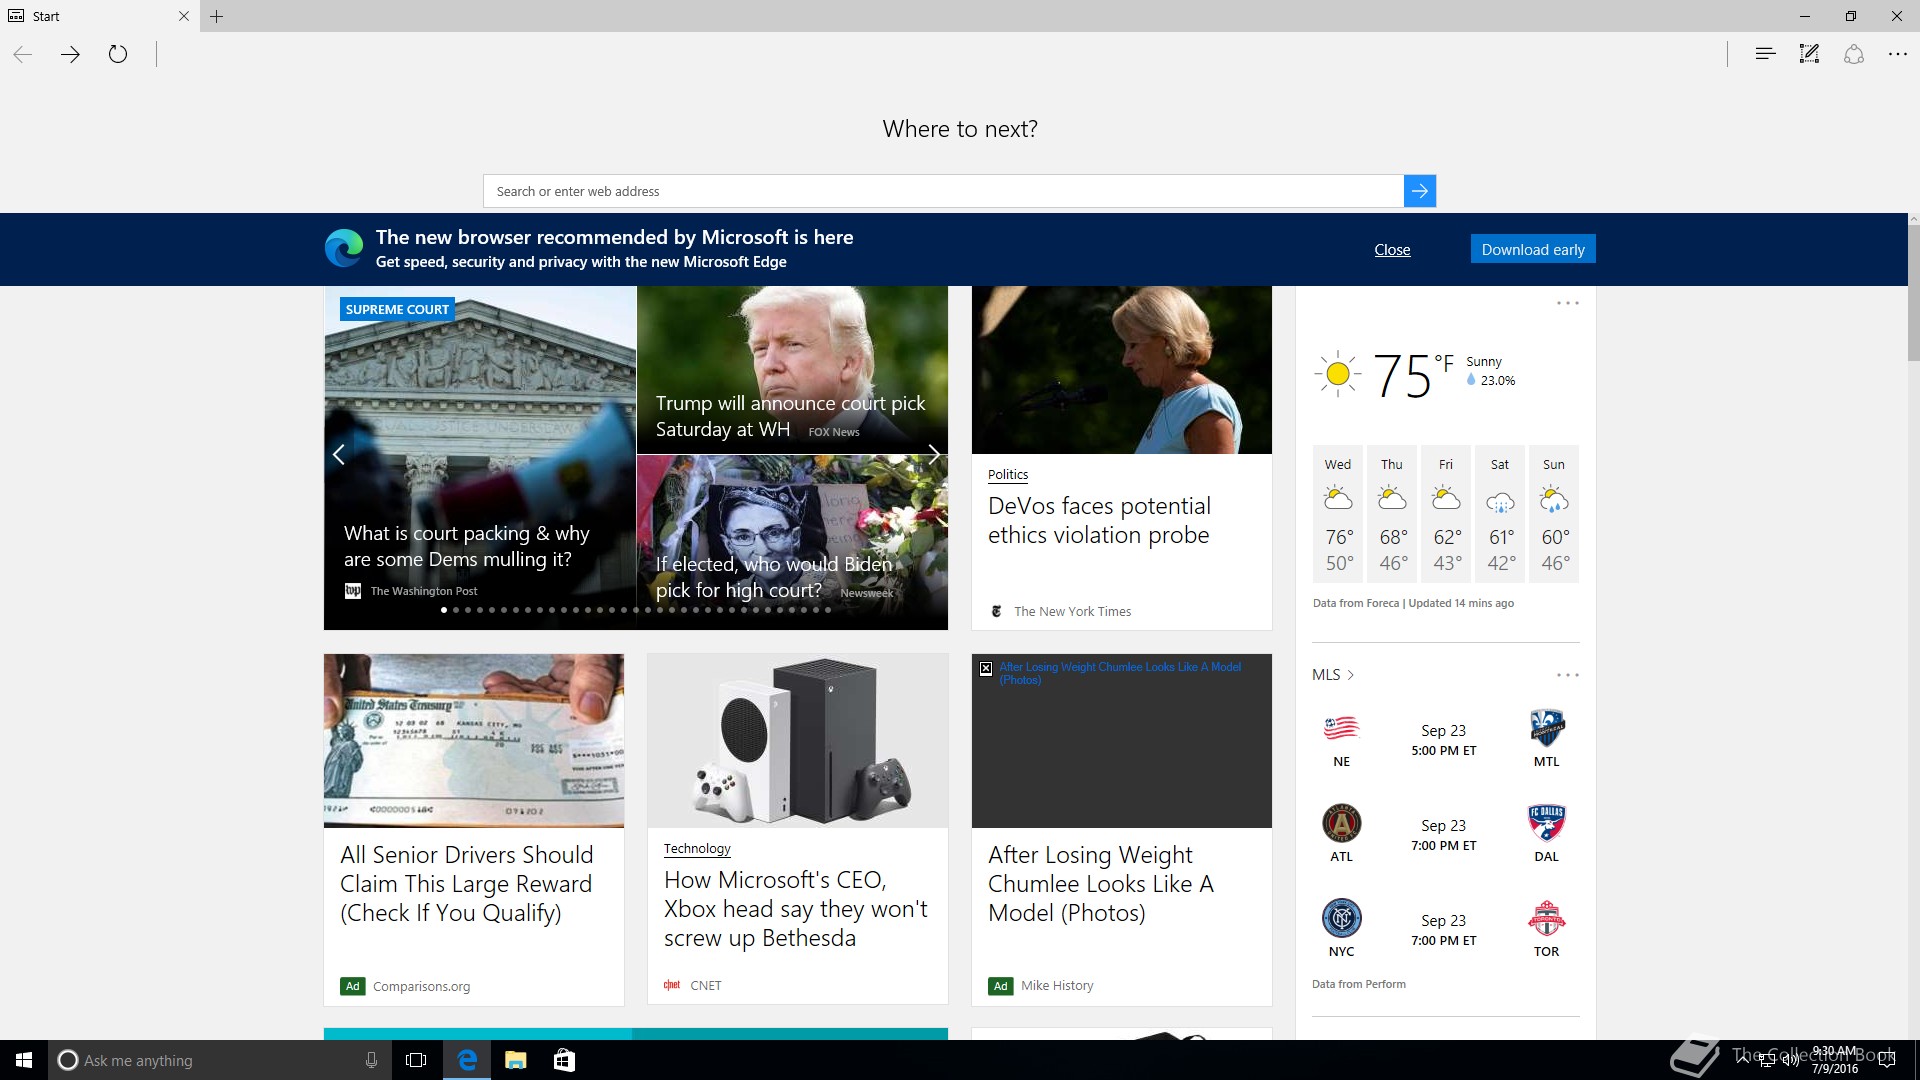Click the Technology category link
Image resolution: width=1920 pixels, height=1080 pixels.
(x=697, y=848)
